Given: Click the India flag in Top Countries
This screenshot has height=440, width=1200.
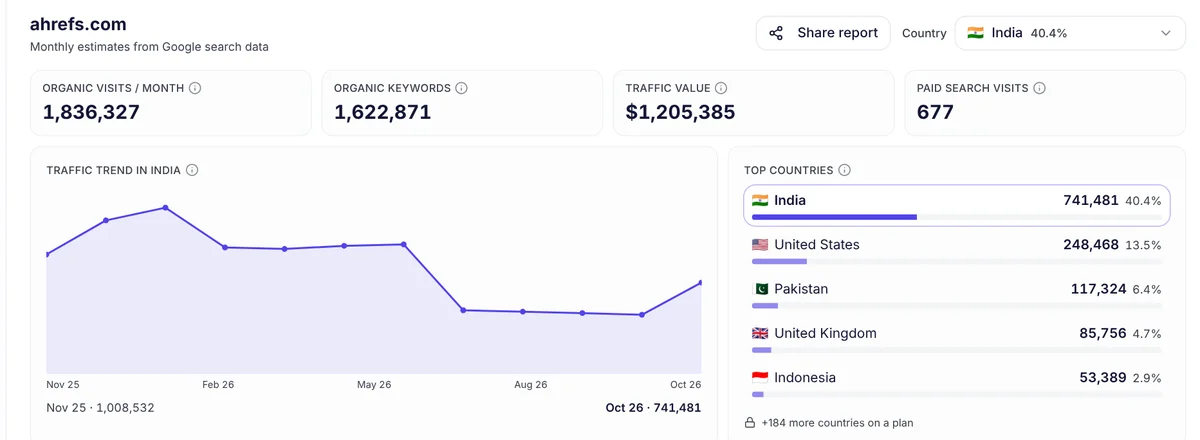Looking at the screenshot, I should coord(760,200).
